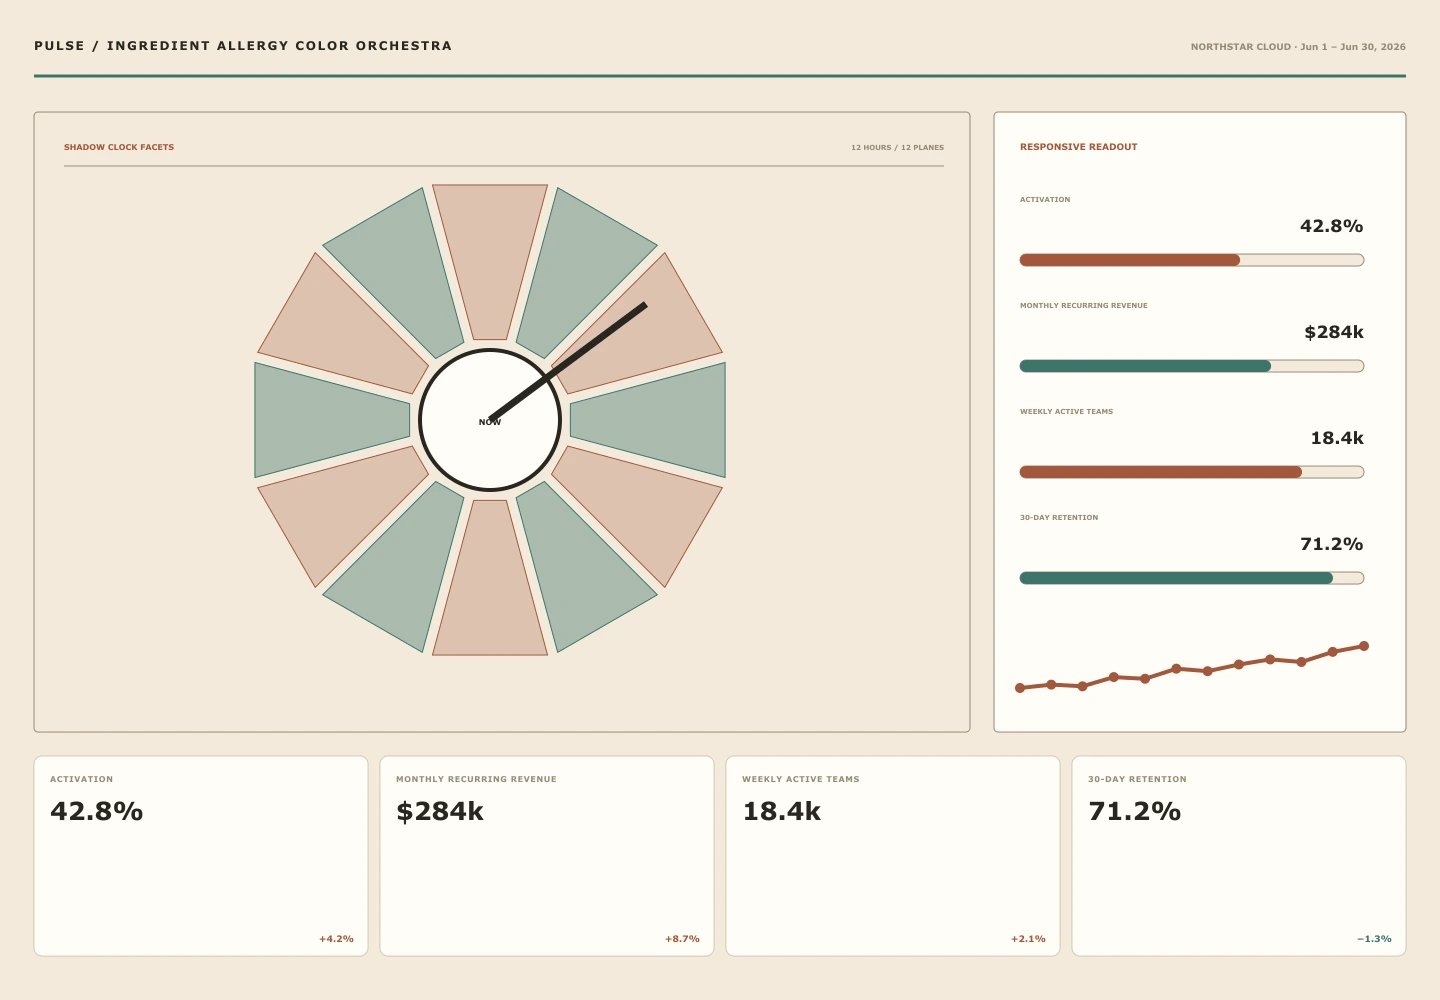Click the first point on the sparkline
The height and width of the screenshot is (1000, 1440).
[x=1020, y=688]
